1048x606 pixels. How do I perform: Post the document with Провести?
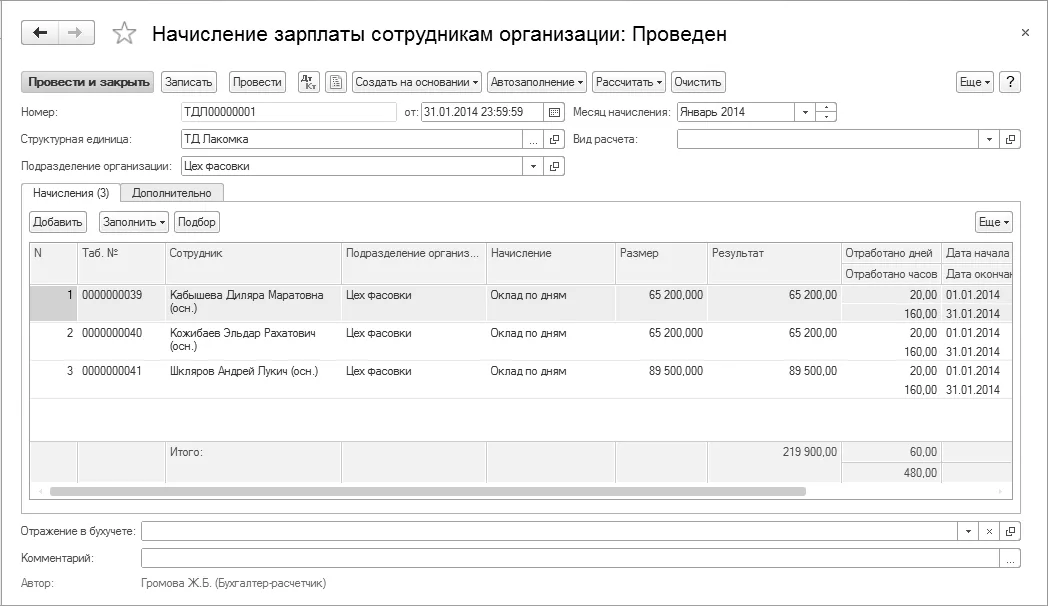coord(257,82)
